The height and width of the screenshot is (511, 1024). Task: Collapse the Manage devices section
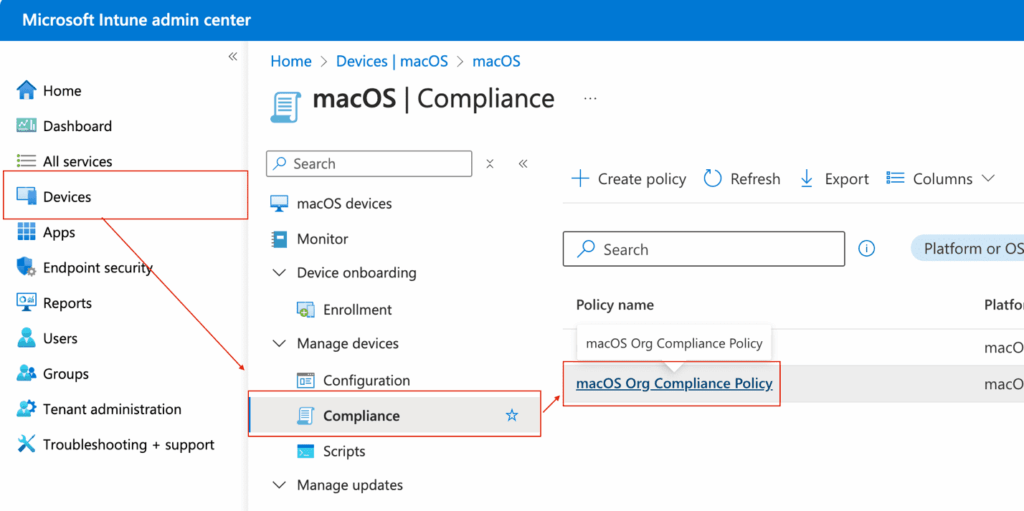tap(279, 344)
